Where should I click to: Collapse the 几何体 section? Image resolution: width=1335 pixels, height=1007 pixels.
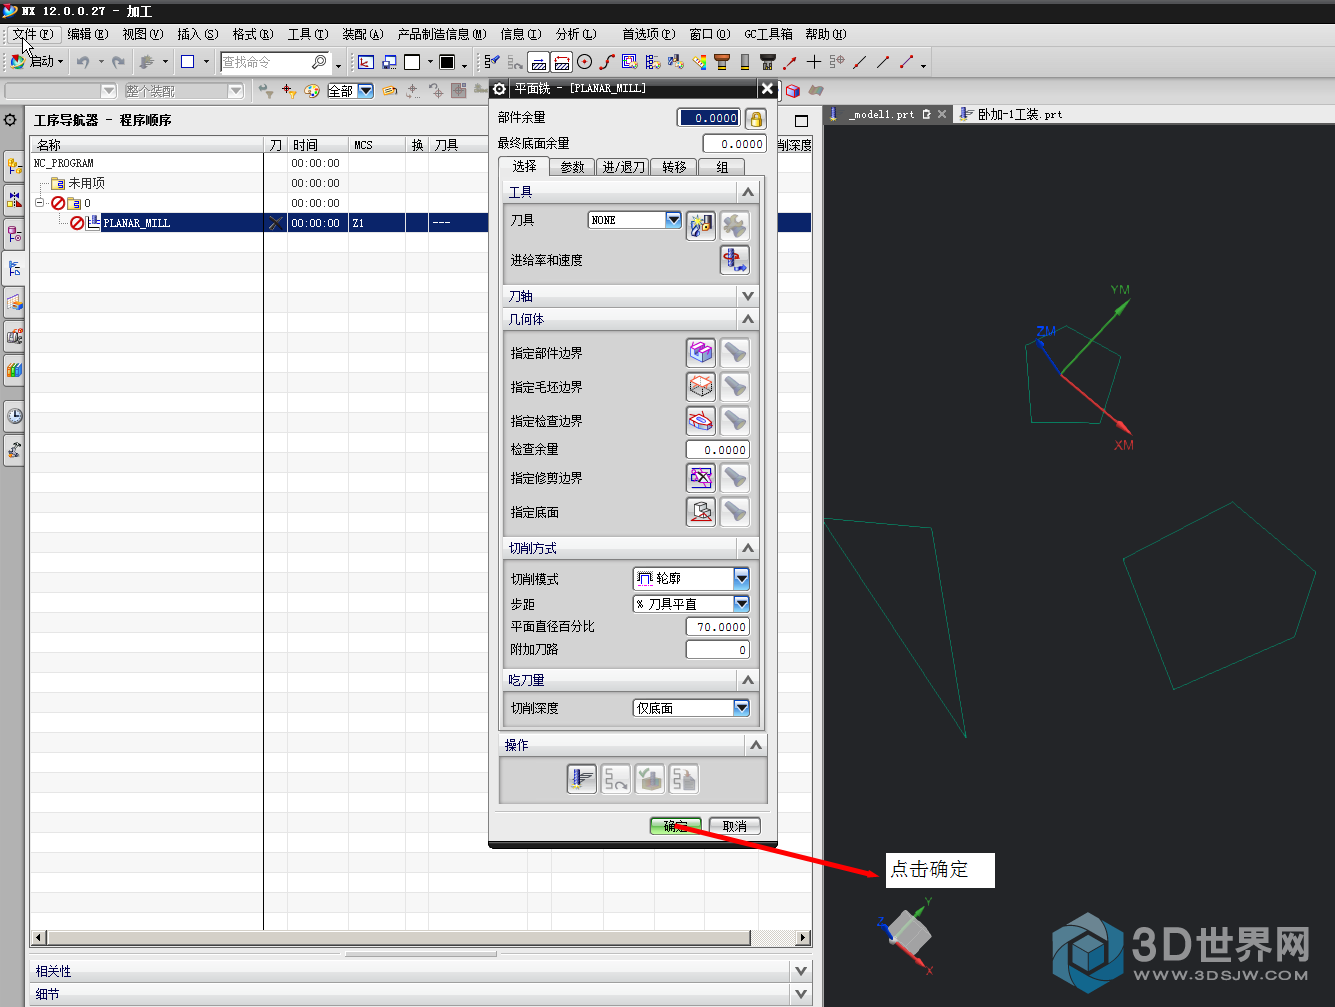click(x=747, y=319)
